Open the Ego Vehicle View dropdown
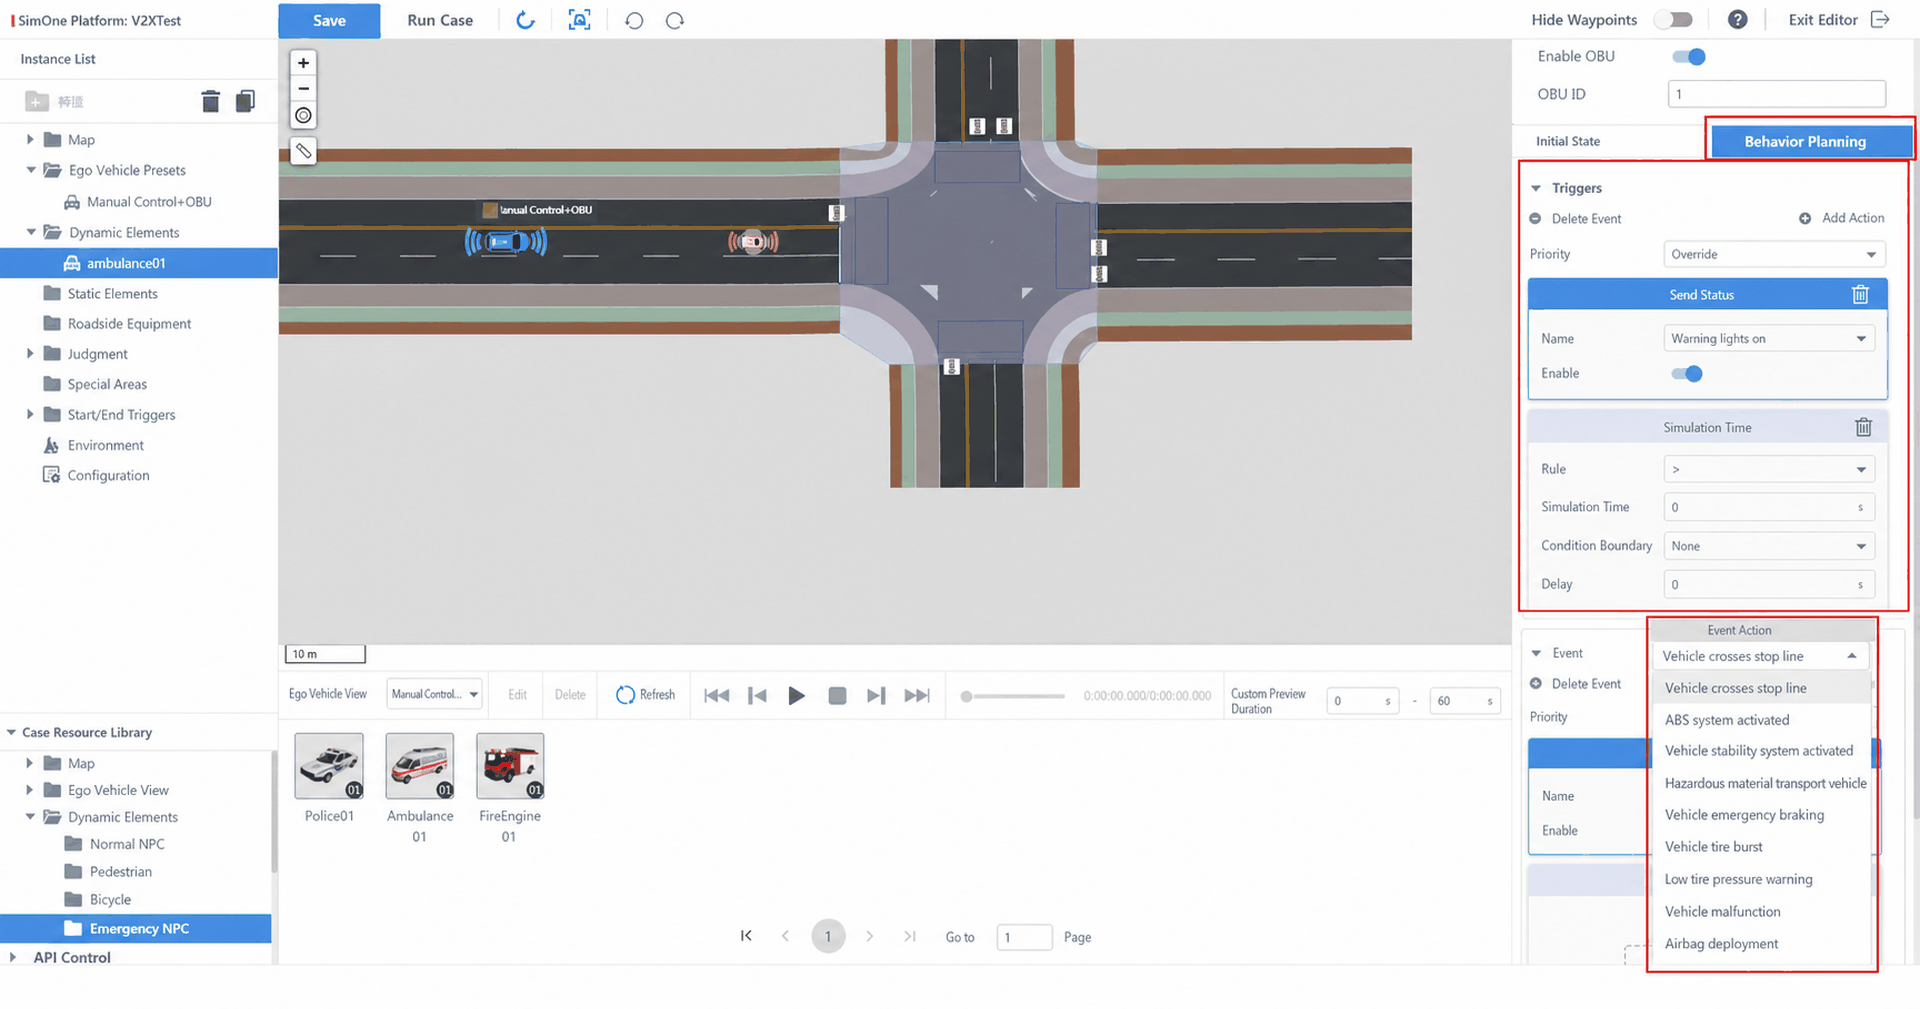This screenshot has height=1009, width=1920. point(434,694)
